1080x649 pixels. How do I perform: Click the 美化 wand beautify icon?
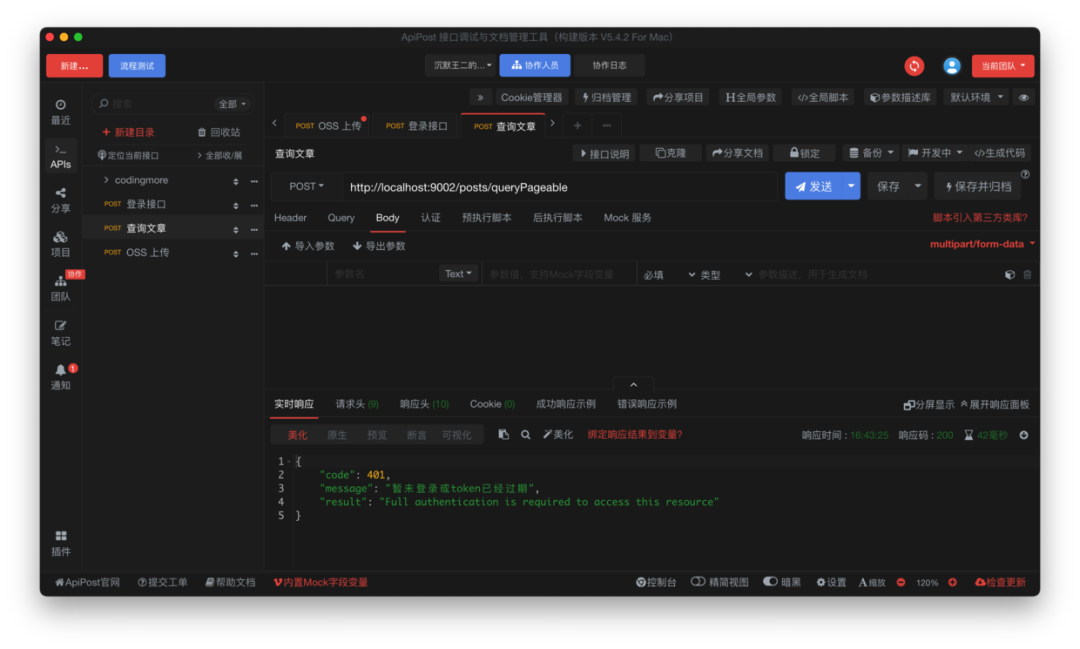[x=558, y=435]
